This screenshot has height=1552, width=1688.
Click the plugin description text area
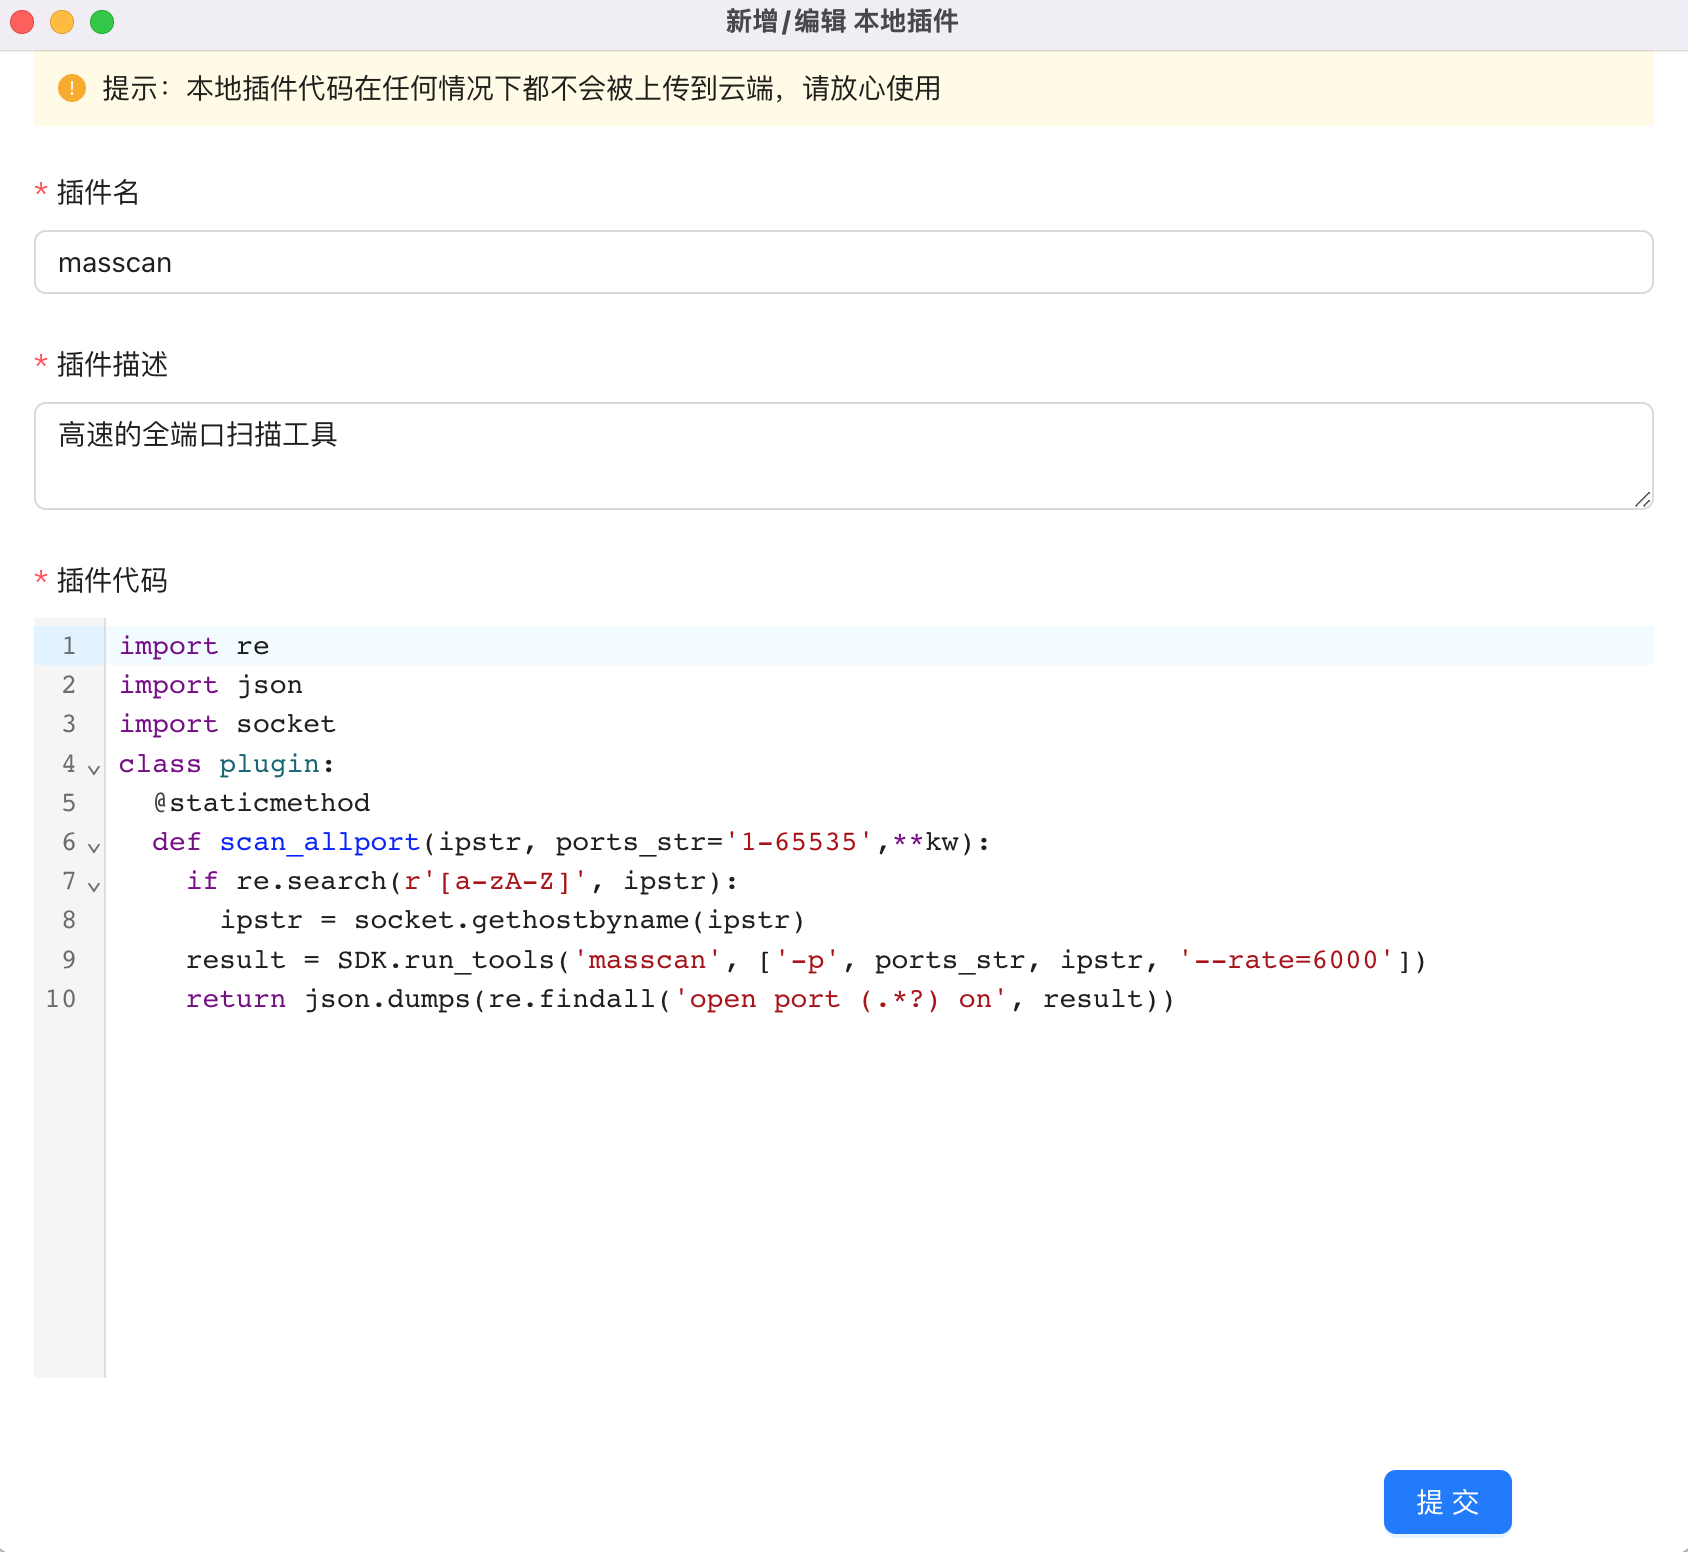(843, 455)
